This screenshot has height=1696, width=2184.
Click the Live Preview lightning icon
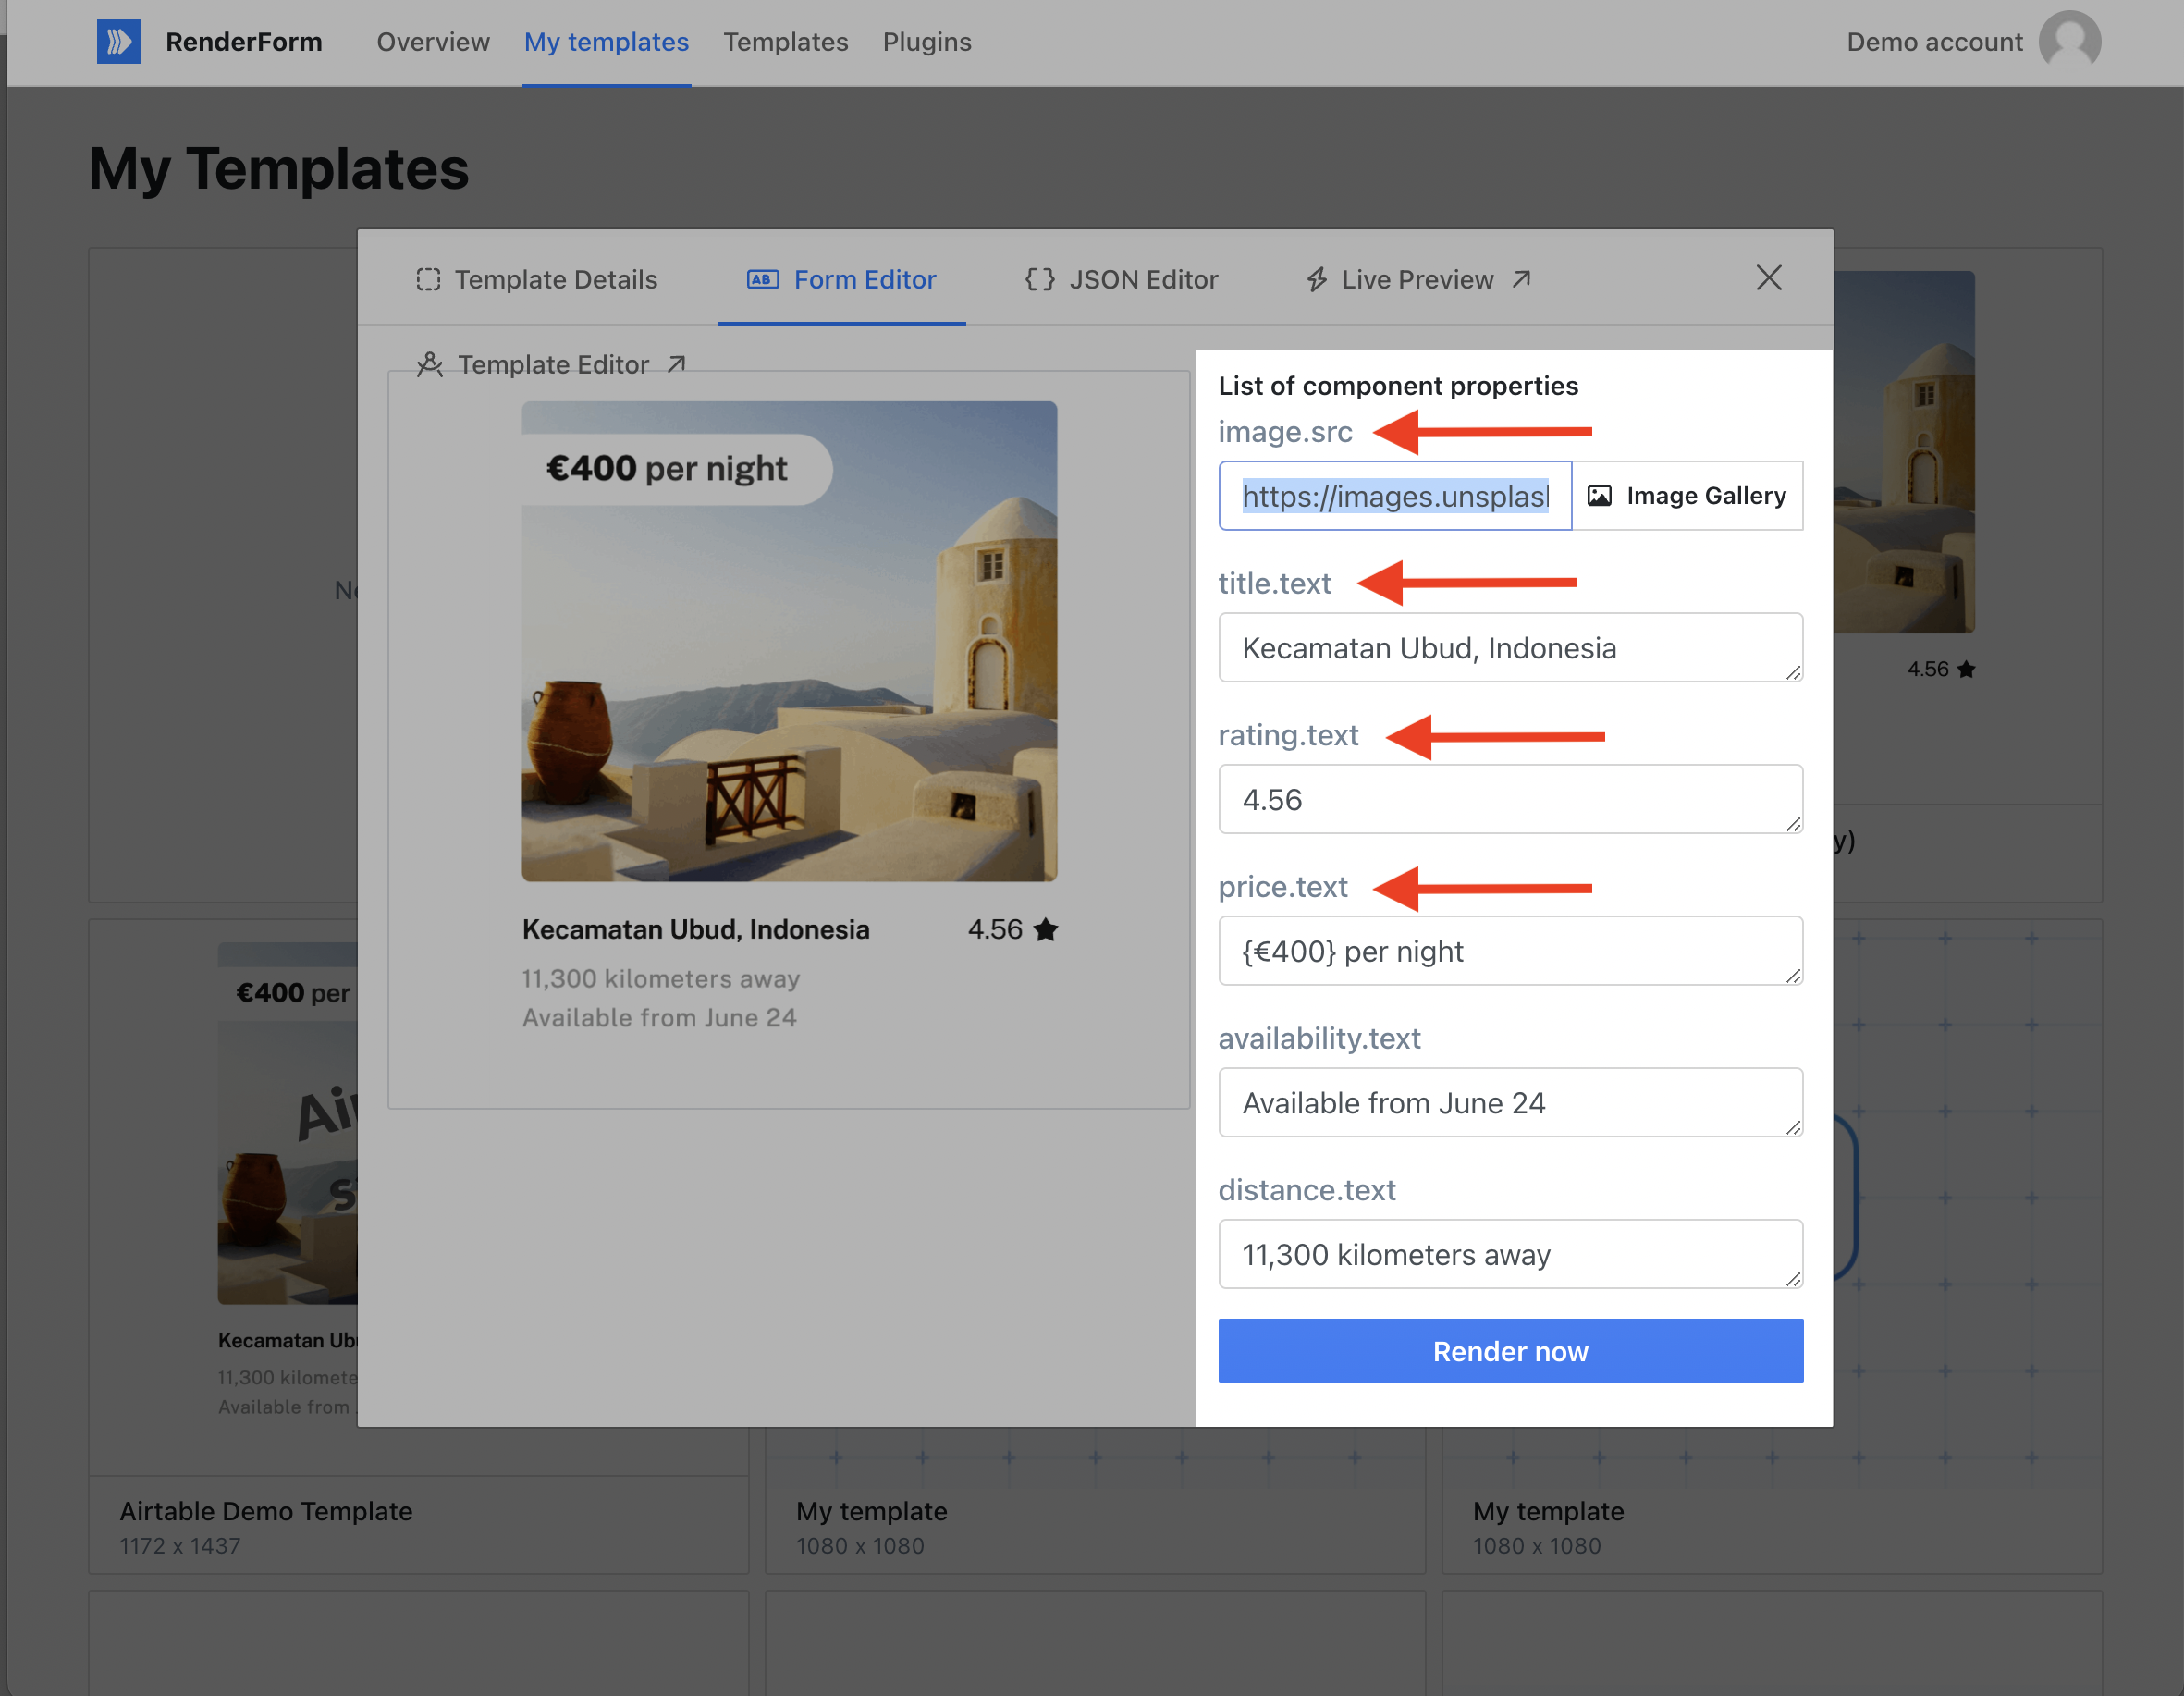(1316, 280)
